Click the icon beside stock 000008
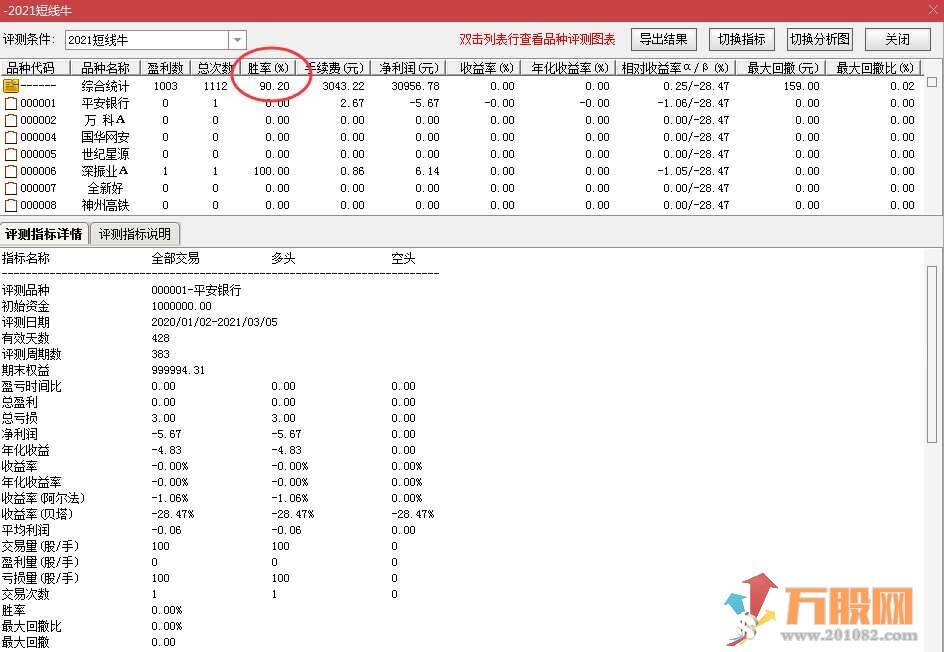944x652 pixels. (x=11, y=205)
